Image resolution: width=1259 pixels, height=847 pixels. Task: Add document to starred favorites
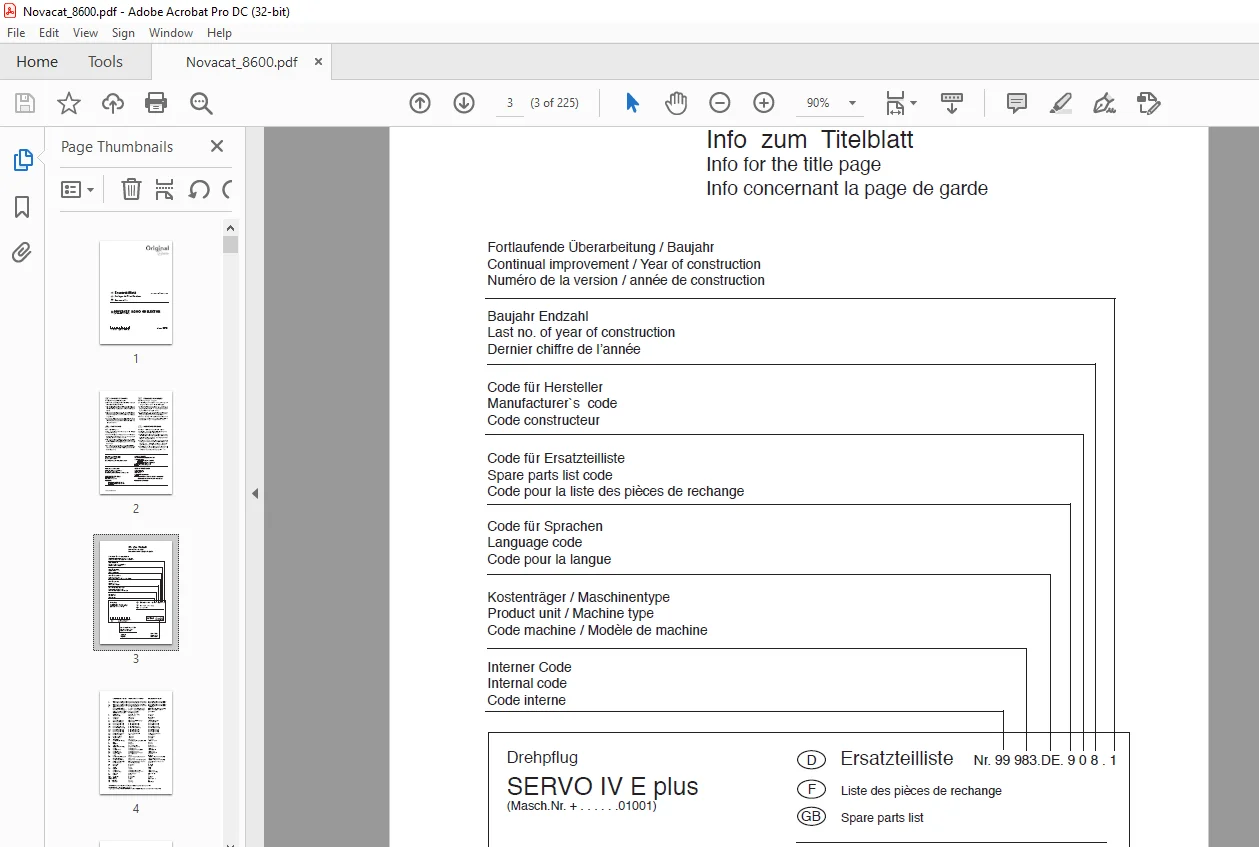(69, 103)
